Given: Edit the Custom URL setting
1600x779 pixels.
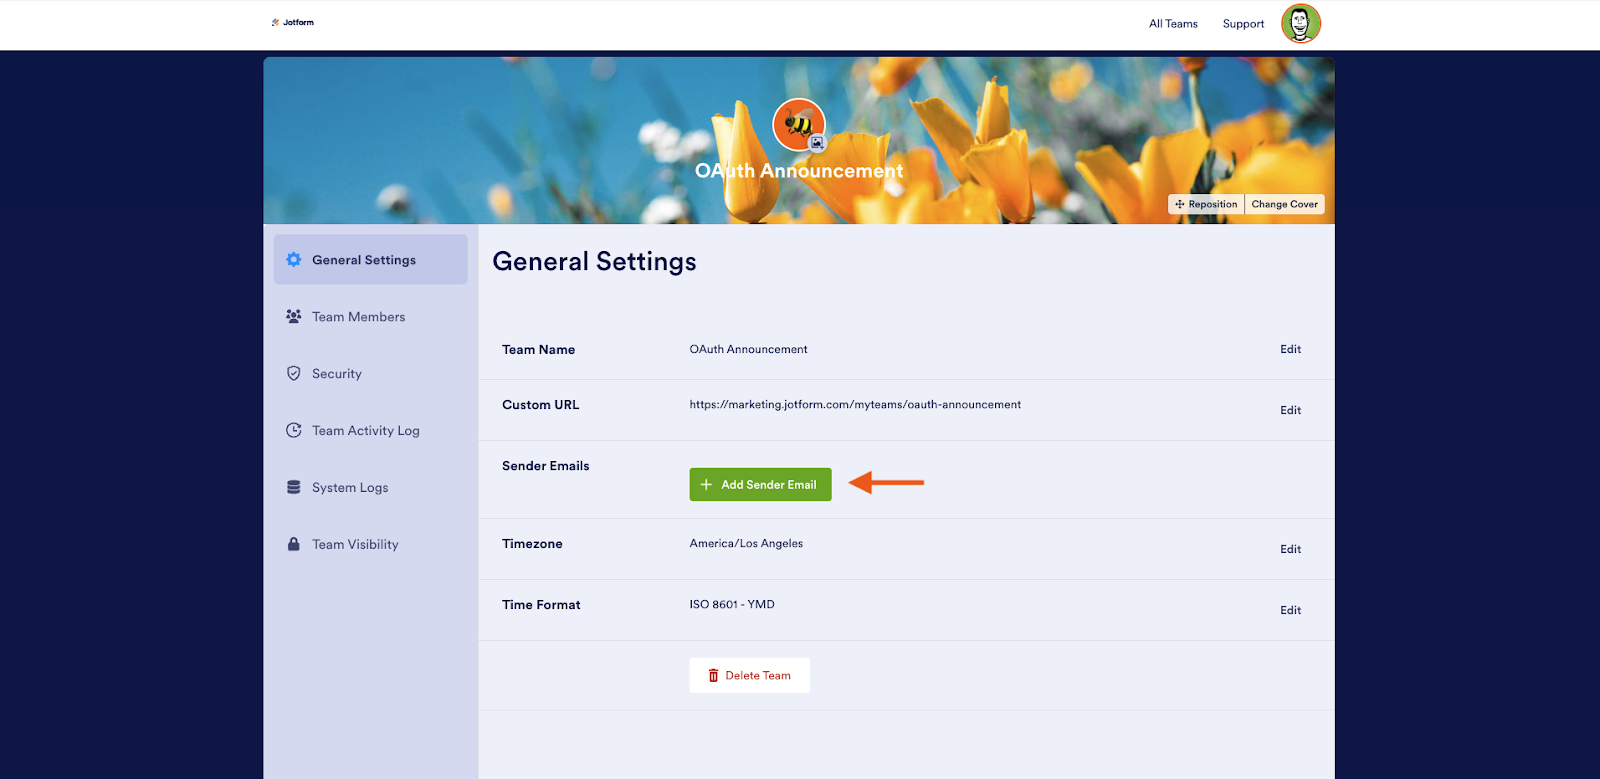Looking at the screenshot, I should tap(1291, 410).
